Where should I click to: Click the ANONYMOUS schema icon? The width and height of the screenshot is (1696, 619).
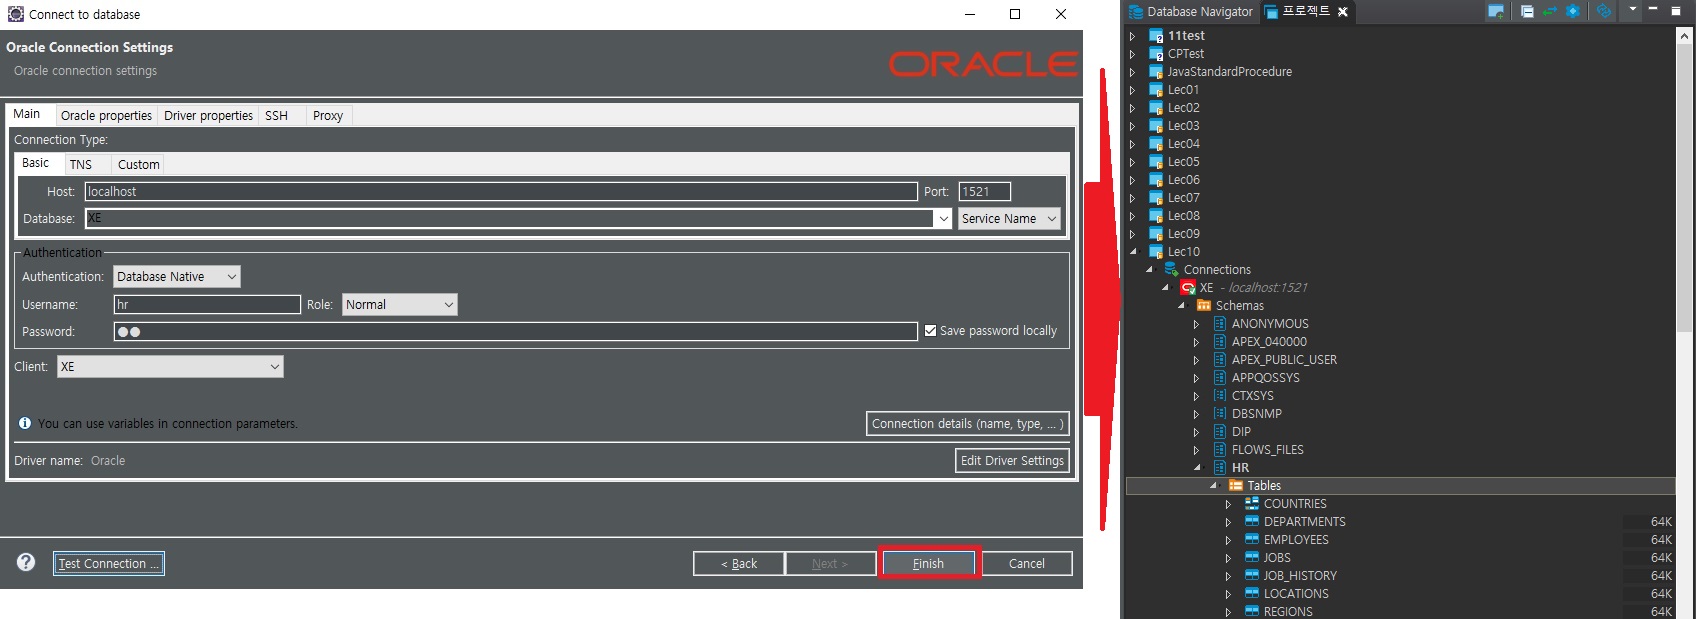pyautogui.click(x=1220, y=323)
